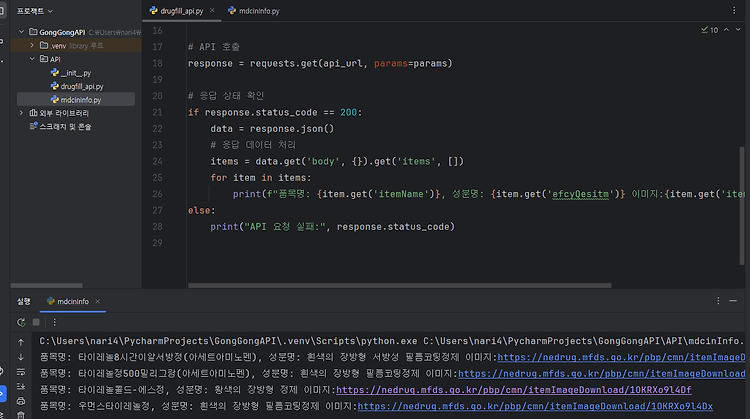Viewport: 750px width, 419px height.
Task: Click line number 25 in gutter
Action: 157,177
